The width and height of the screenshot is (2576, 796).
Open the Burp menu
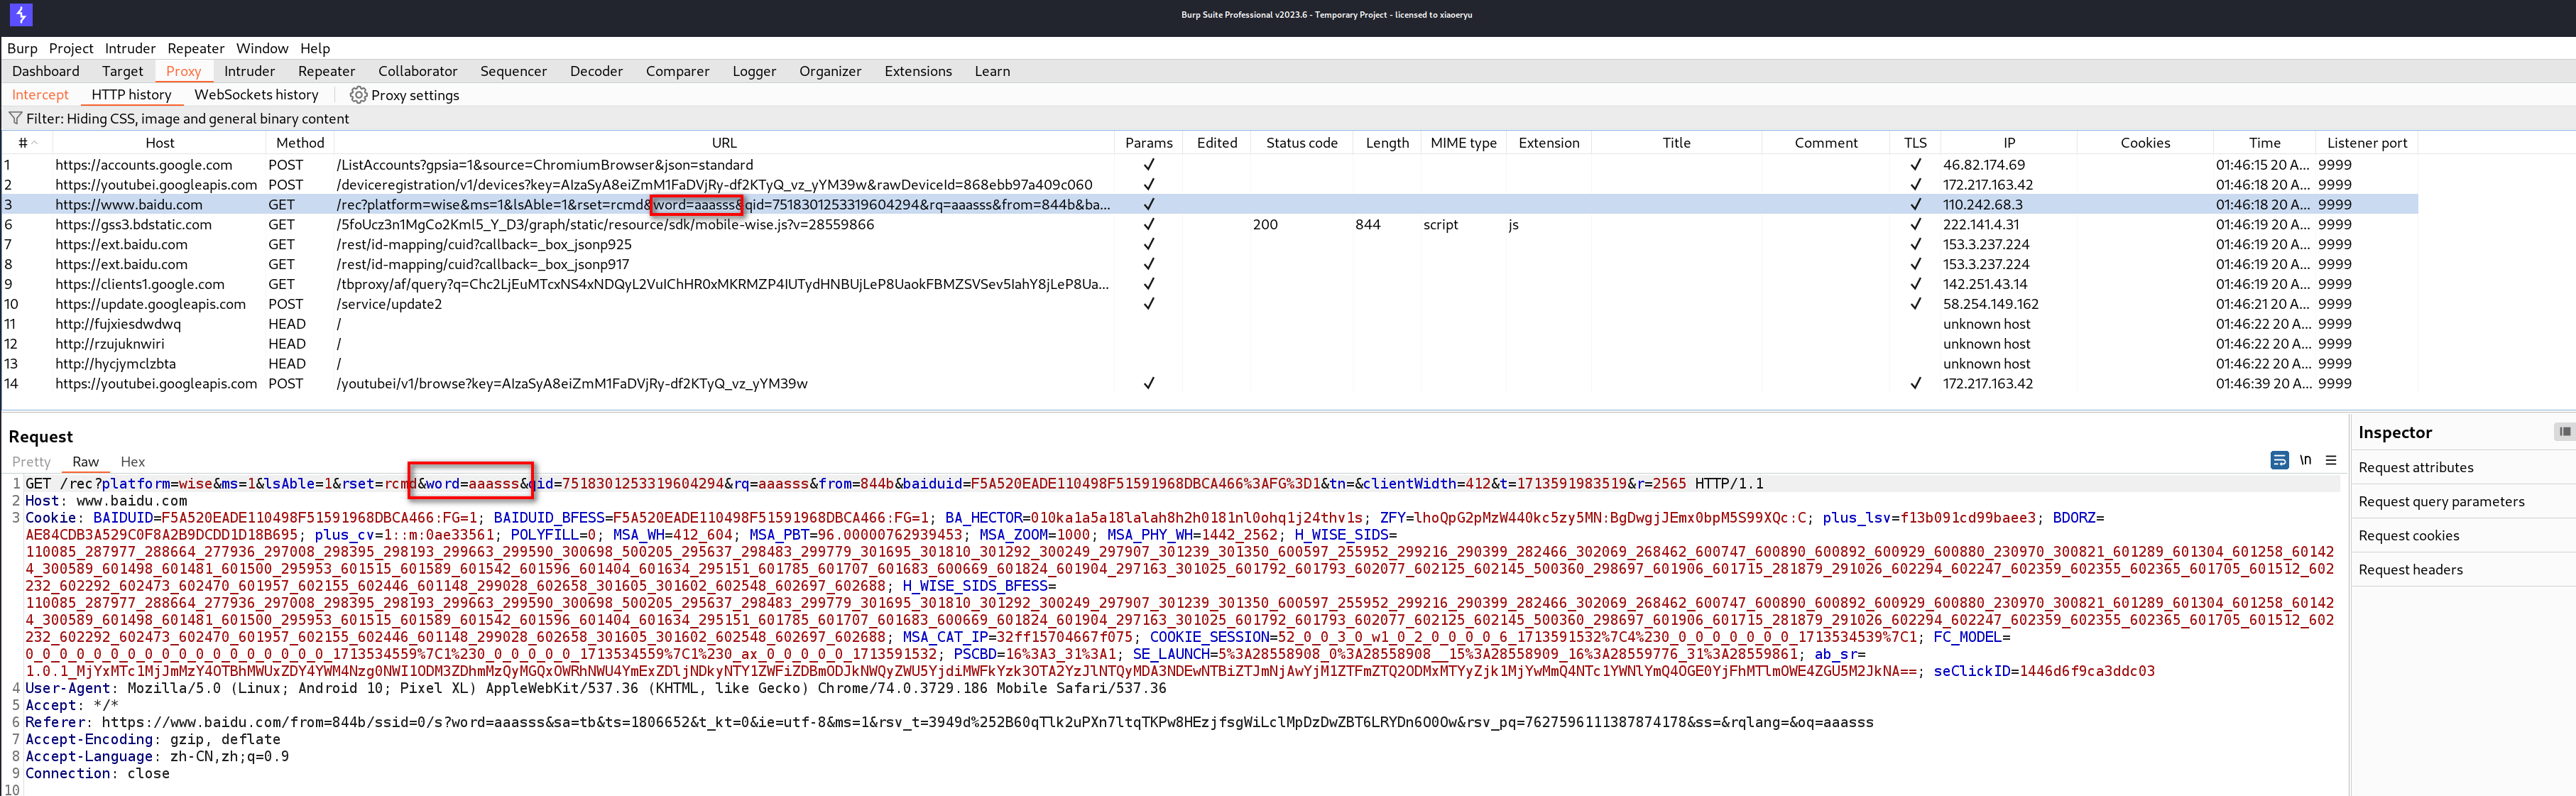(x=22, y=48)
